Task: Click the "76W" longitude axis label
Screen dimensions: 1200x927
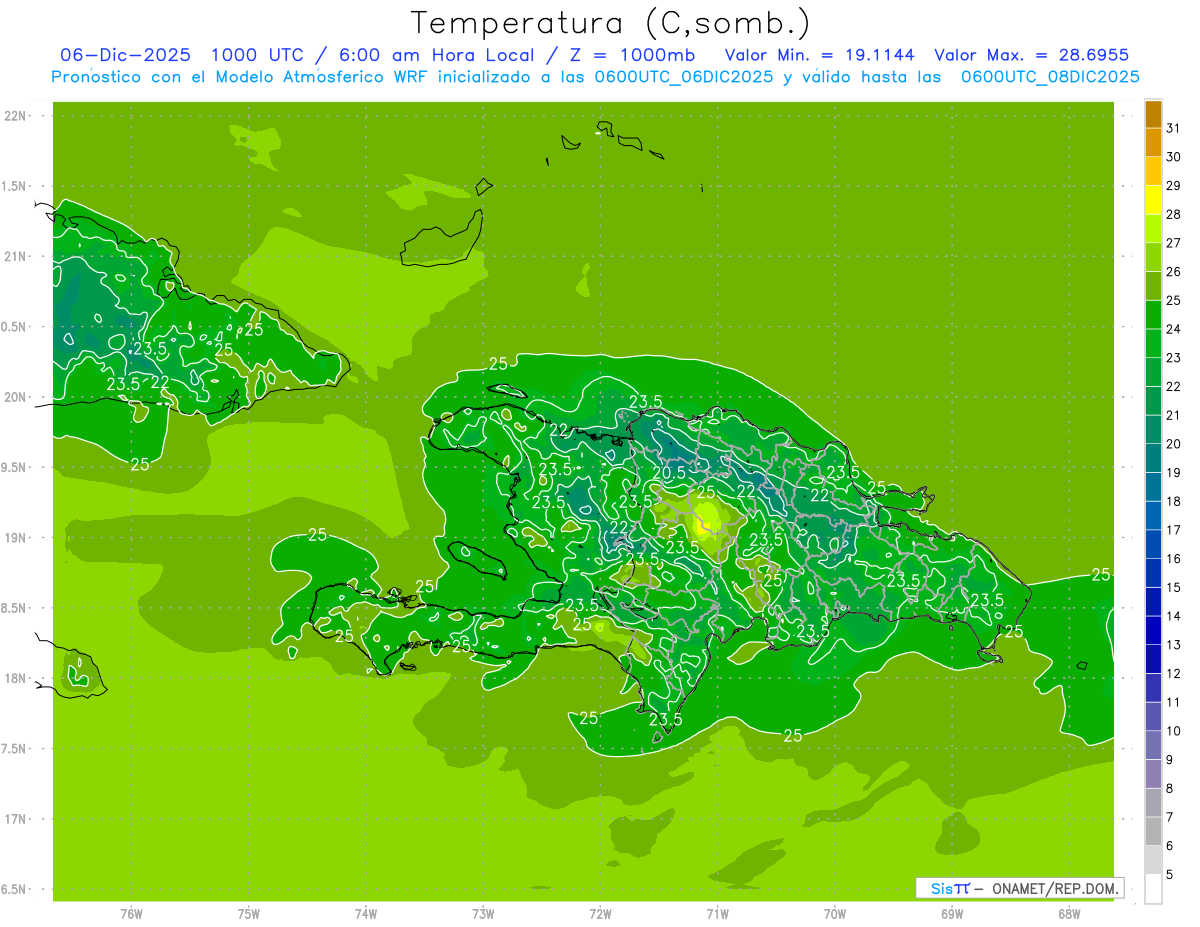Action: tap(131, 913)
